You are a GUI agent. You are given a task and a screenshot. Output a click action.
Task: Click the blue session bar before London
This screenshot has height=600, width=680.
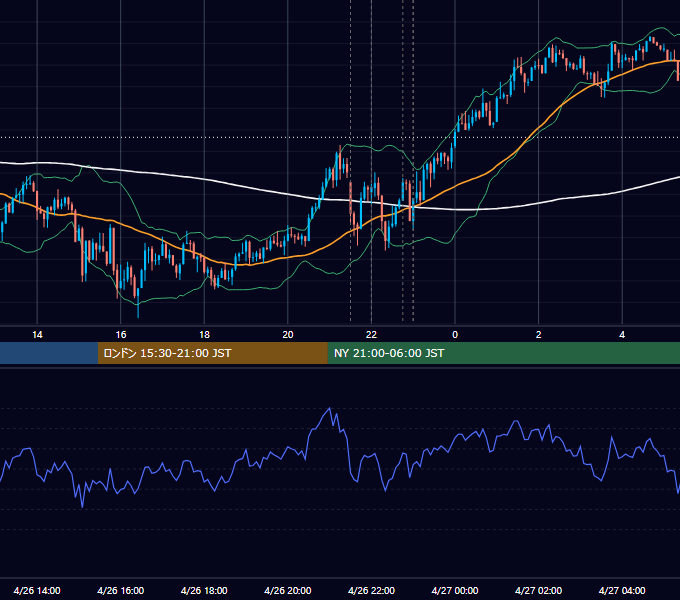point(49,353)
